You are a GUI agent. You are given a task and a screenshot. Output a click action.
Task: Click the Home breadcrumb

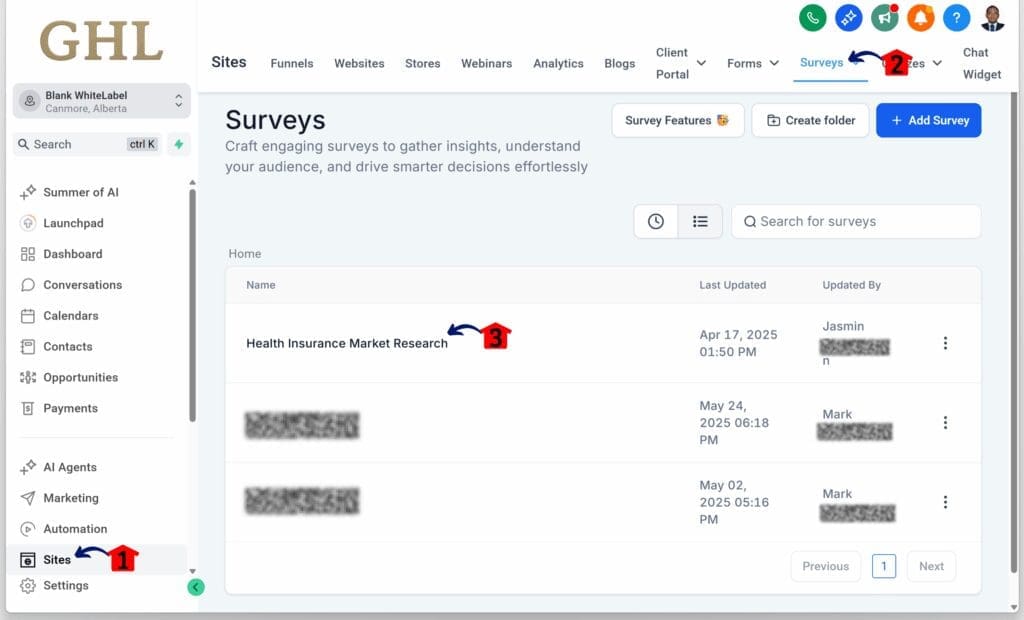point(245,253)
